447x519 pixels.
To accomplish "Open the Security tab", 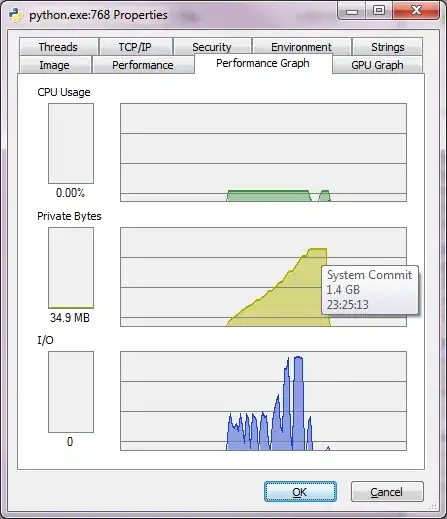I will point(212,47).
